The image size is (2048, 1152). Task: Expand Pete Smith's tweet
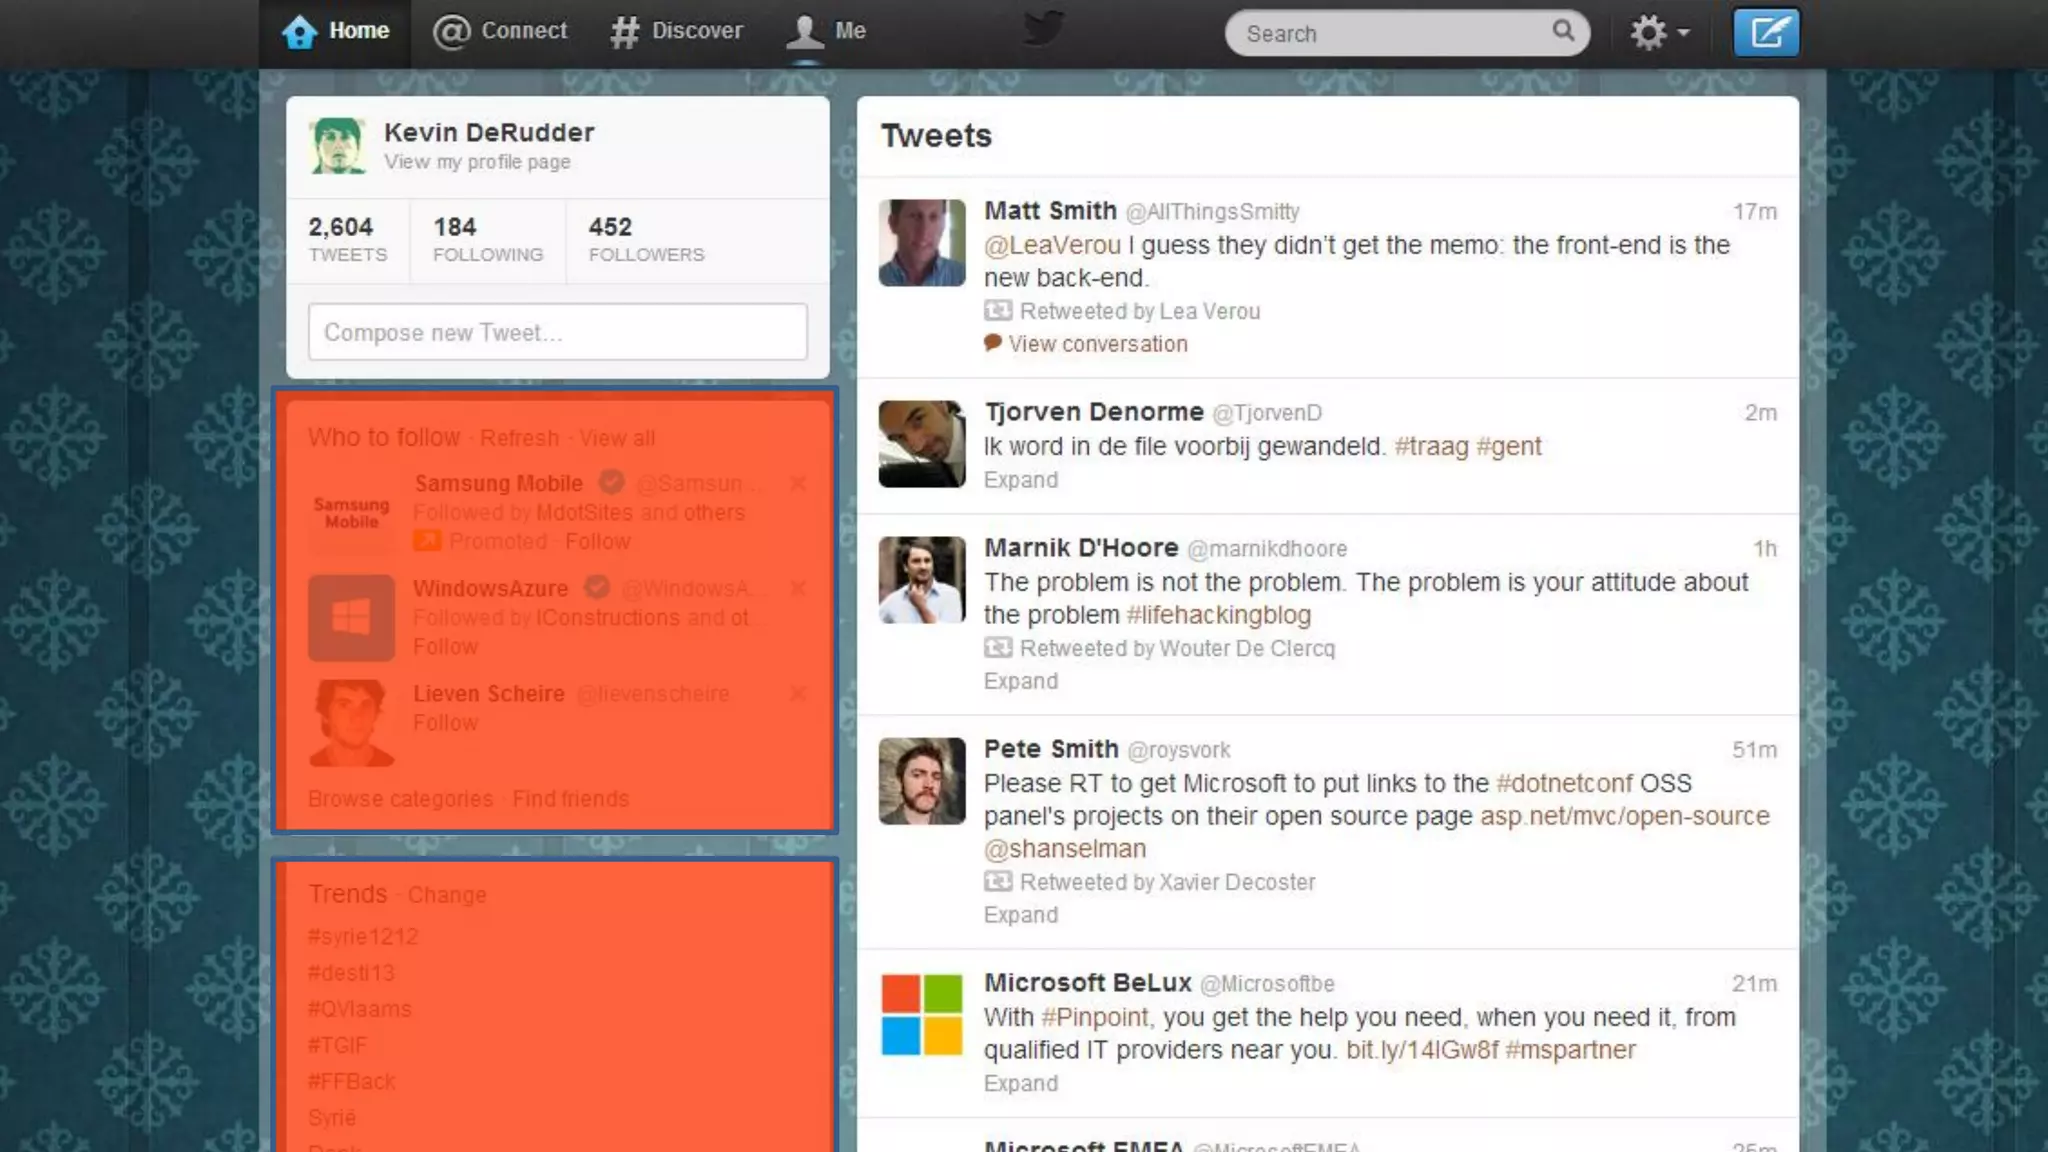pyautogui.click(x=1020, y=915)
